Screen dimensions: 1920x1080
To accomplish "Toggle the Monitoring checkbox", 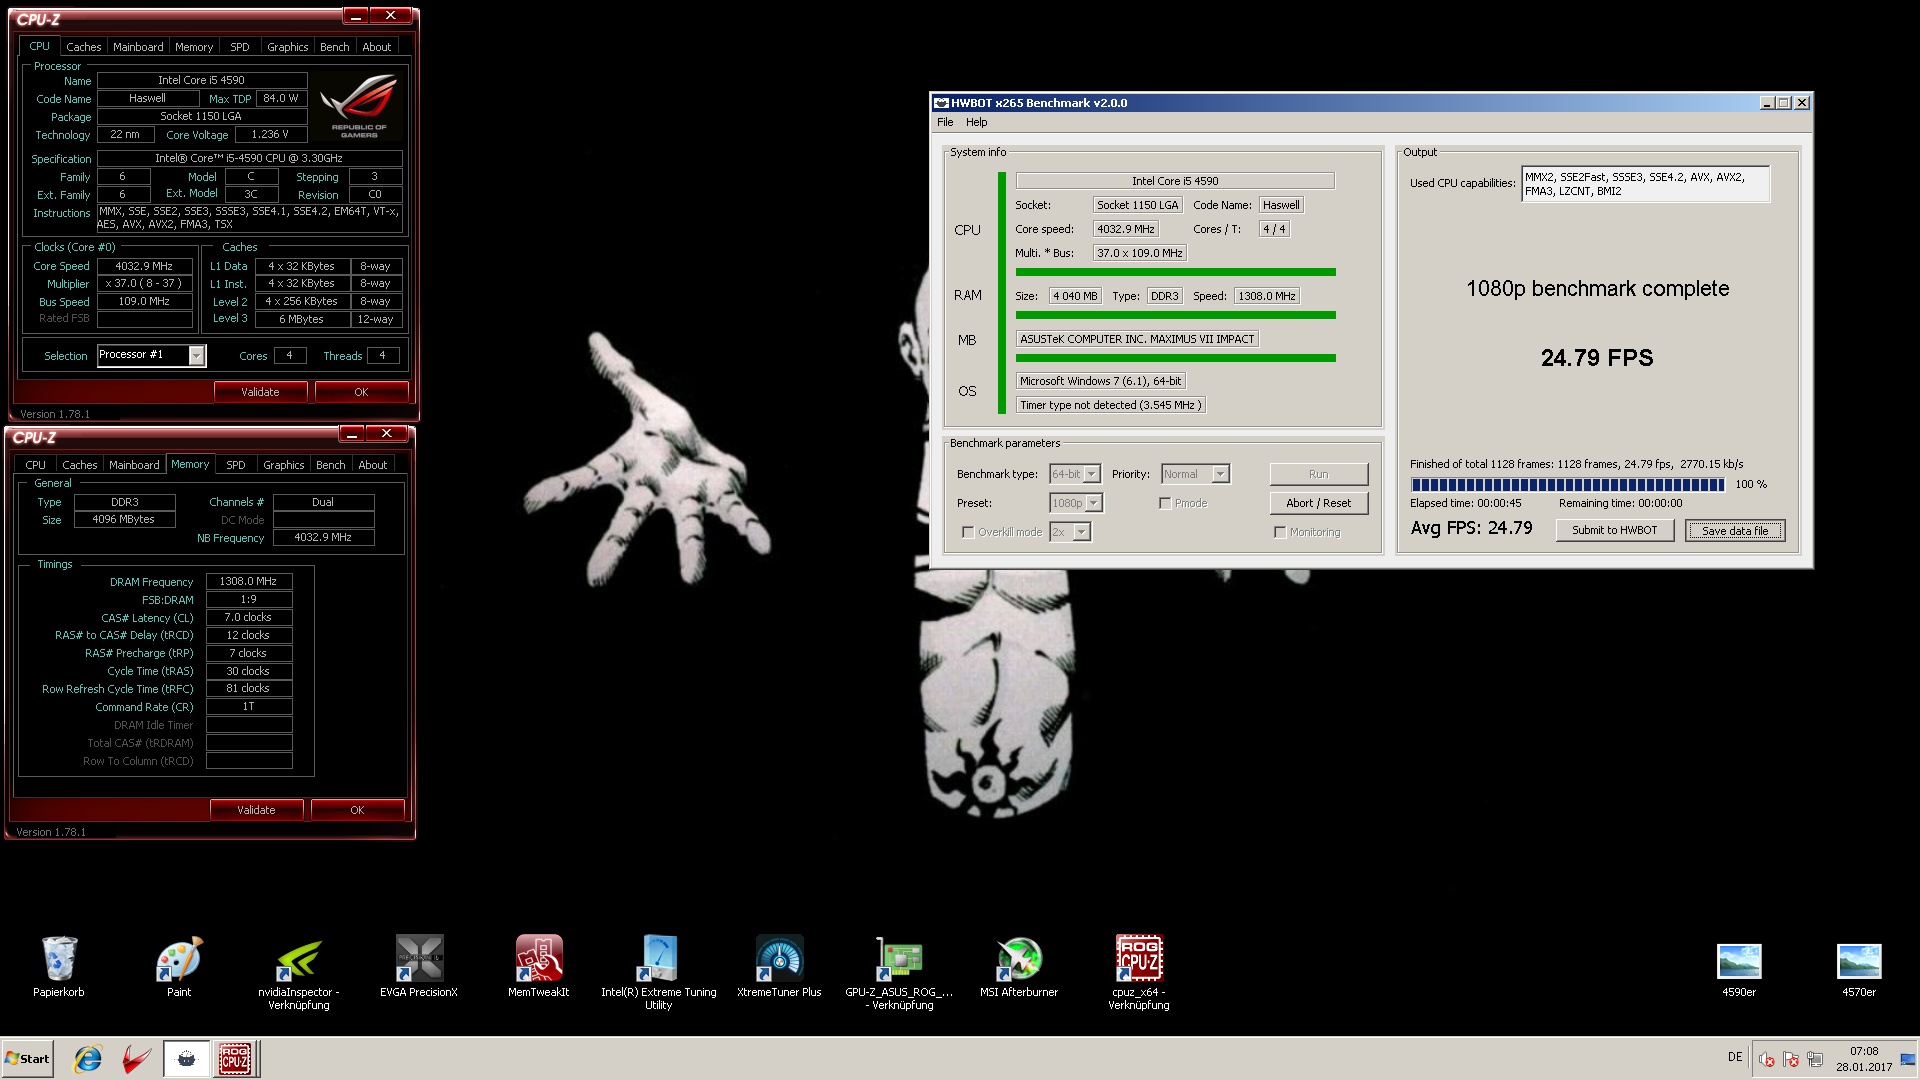I will [1280, 532].
